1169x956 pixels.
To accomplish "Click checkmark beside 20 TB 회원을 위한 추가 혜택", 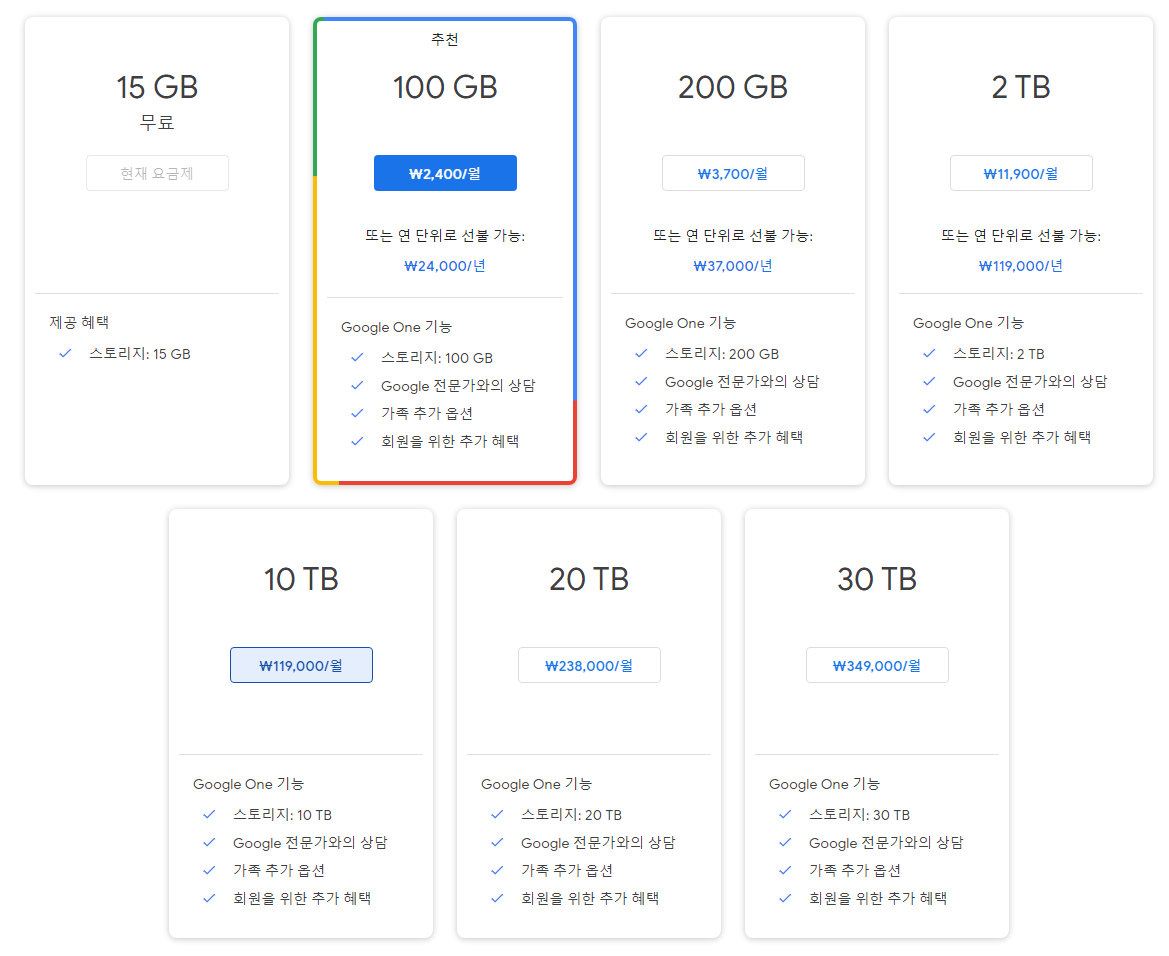I will point(497,899).
